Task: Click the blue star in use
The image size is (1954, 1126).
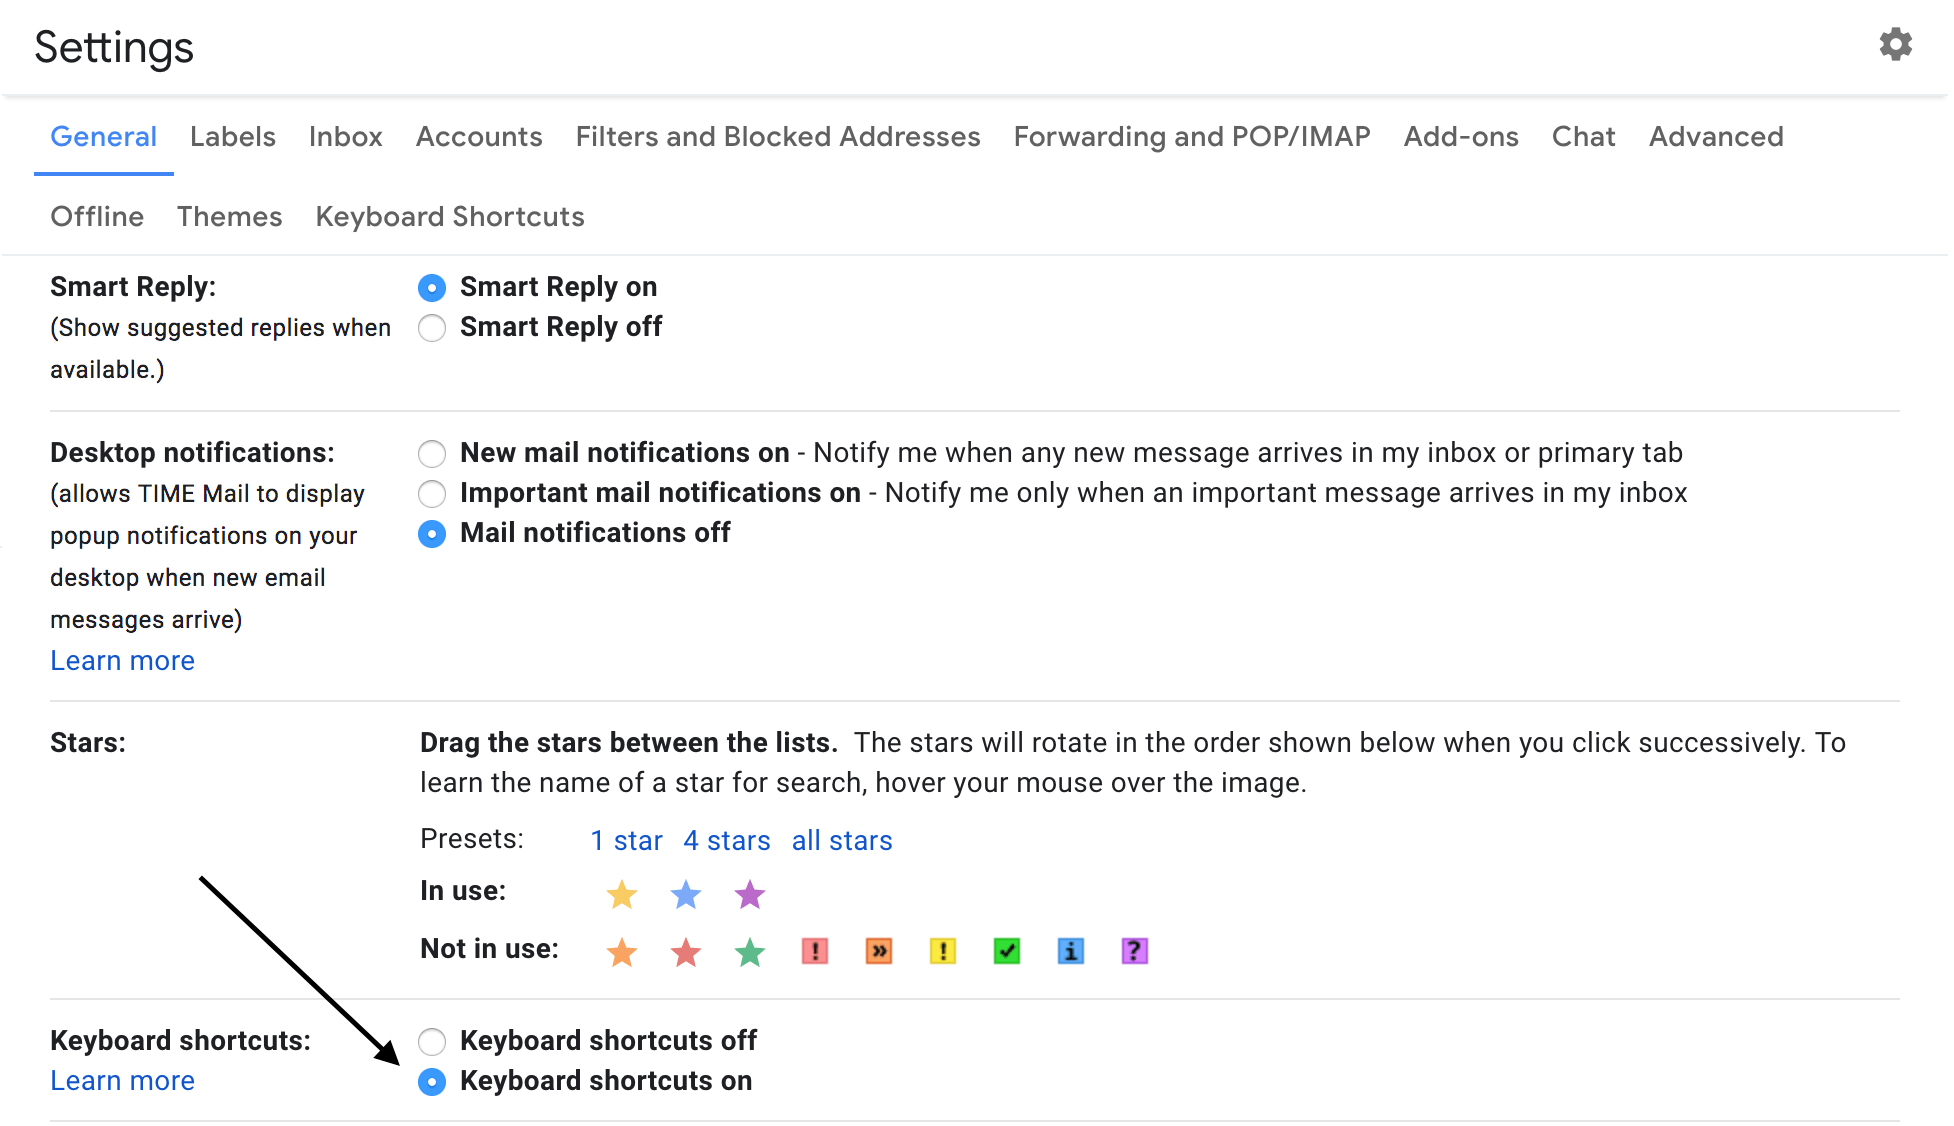Action: pos(686,894)
